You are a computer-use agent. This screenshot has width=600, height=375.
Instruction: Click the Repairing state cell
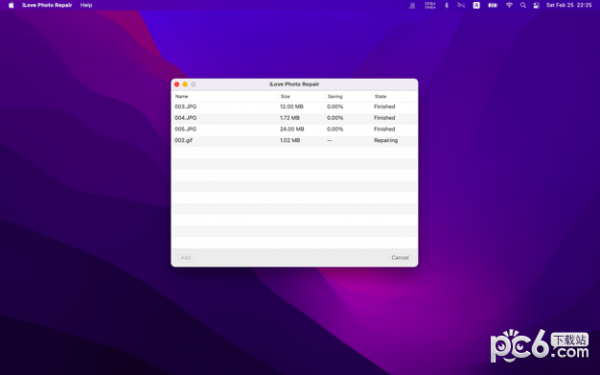pos(386,140)
